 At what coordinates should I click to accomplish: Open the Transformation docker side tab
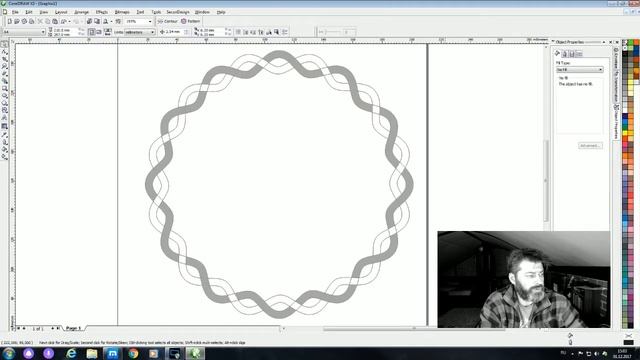[x=616, y=86]
